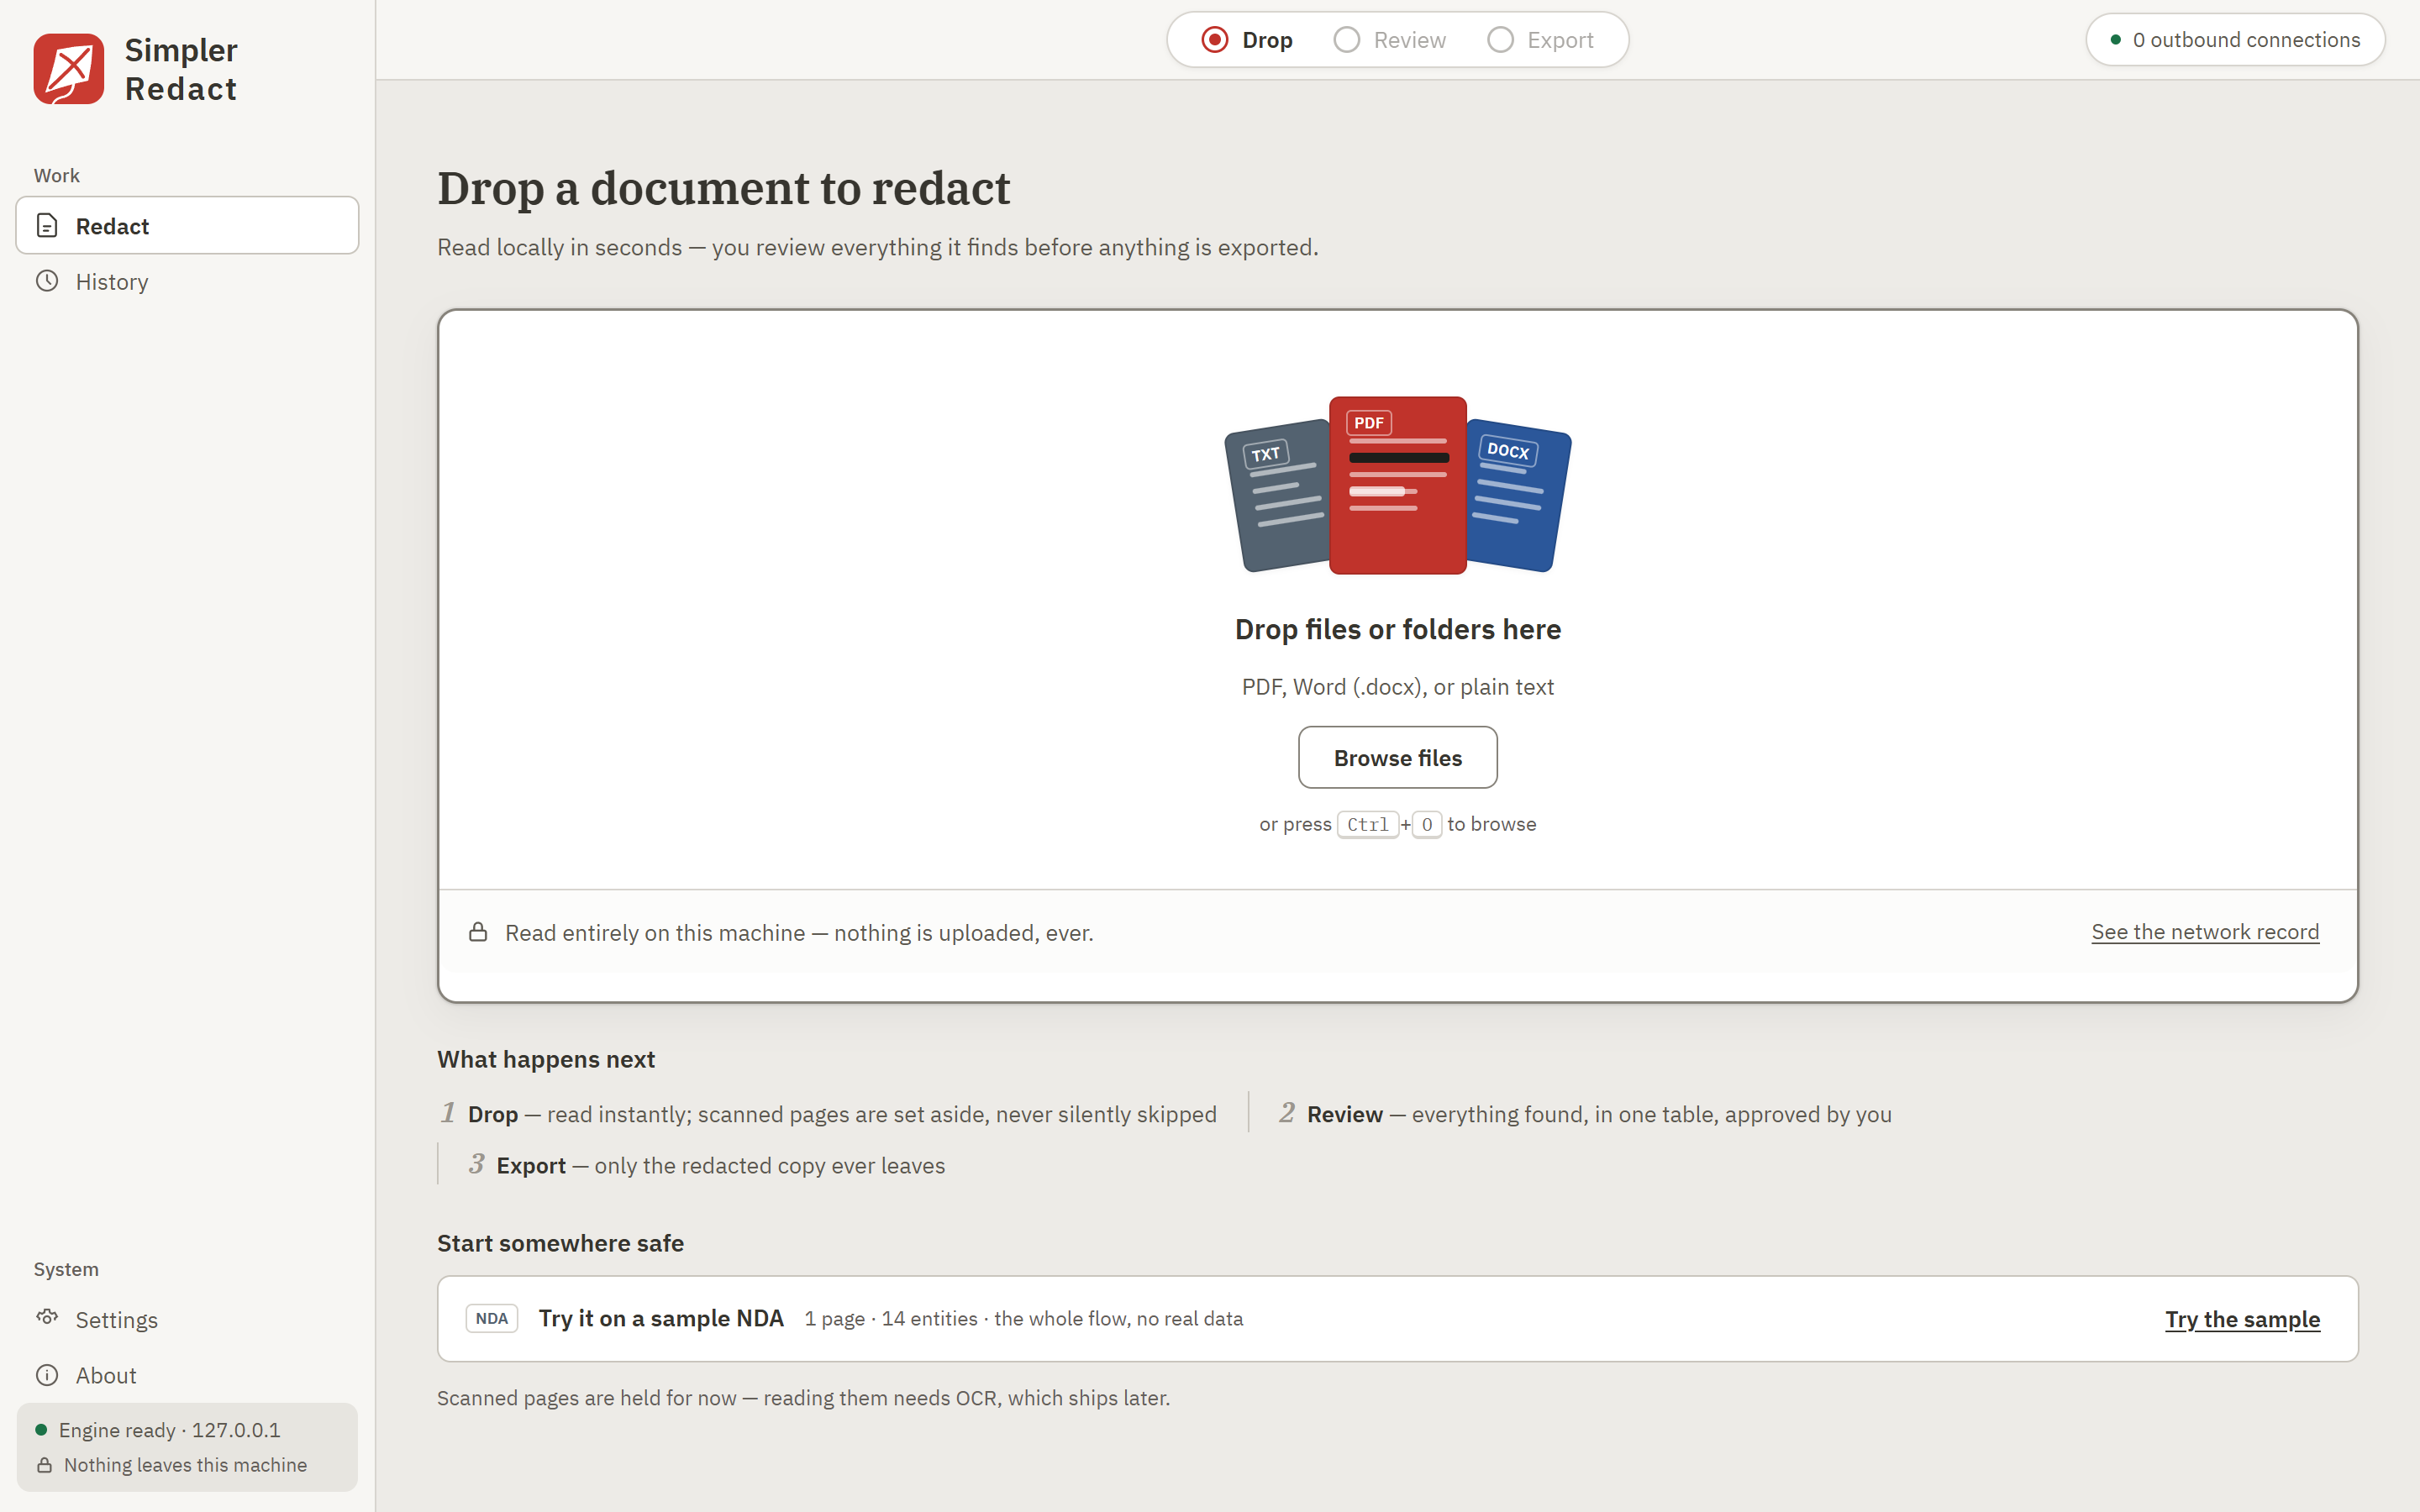The height and width of the screenshot is (1512, 2420).
Task: Click '1 page · 14 entities' sample description
Action: (x=1023, y=1318)
